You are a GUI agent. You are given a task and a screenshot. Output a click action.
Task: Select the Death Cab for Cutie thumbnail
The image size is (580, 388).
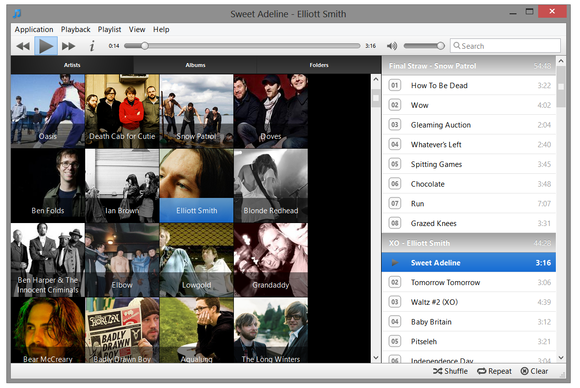[x=122, y=111]
